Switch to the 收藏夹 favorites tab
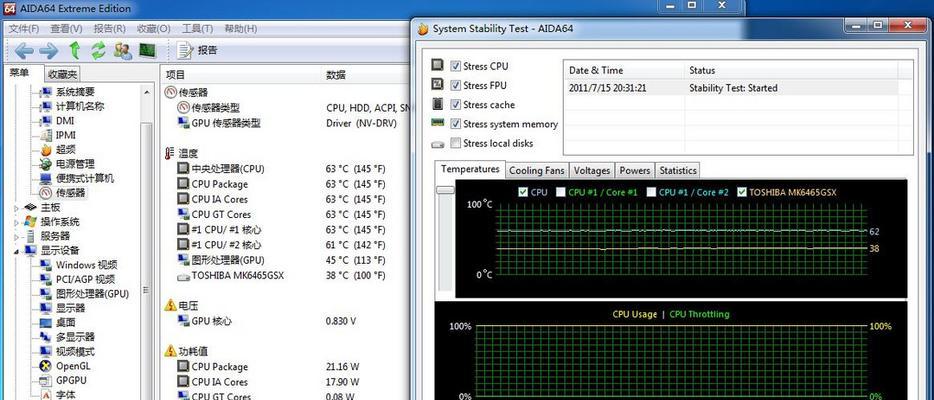The image size is (934, 400). pos(63,74)
